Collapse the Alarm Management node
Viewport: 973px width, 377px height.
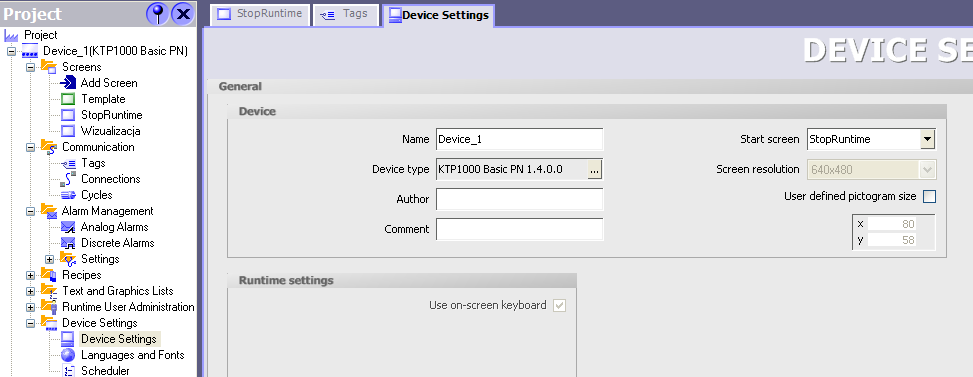tap(30, 211)
